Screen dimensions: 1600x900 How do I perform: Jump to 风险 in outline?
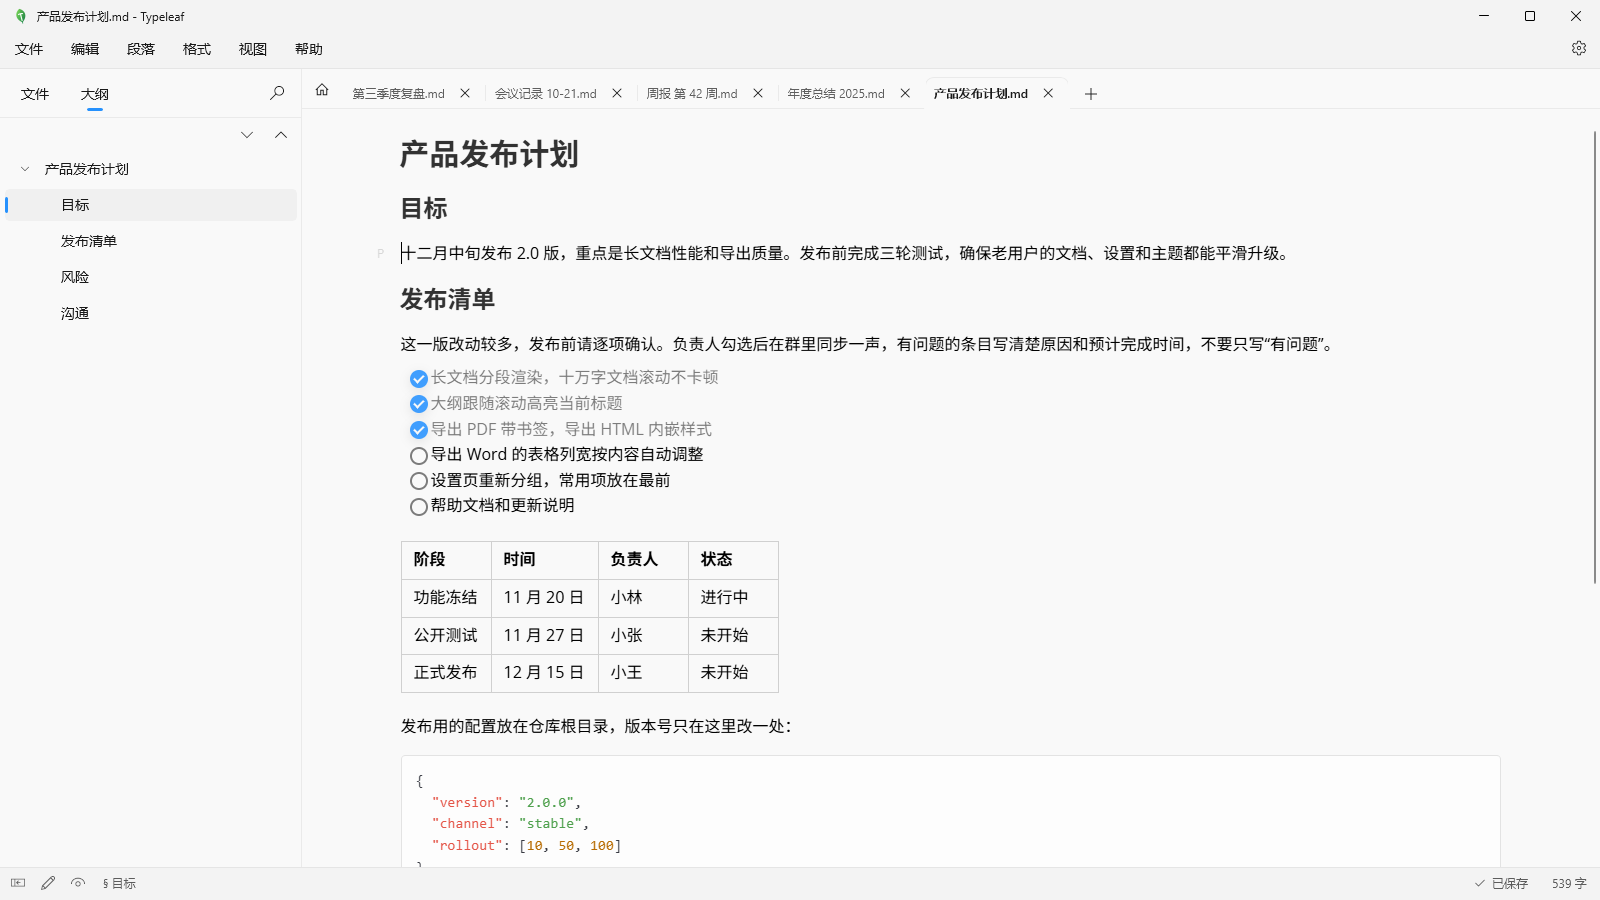[151, 277]
